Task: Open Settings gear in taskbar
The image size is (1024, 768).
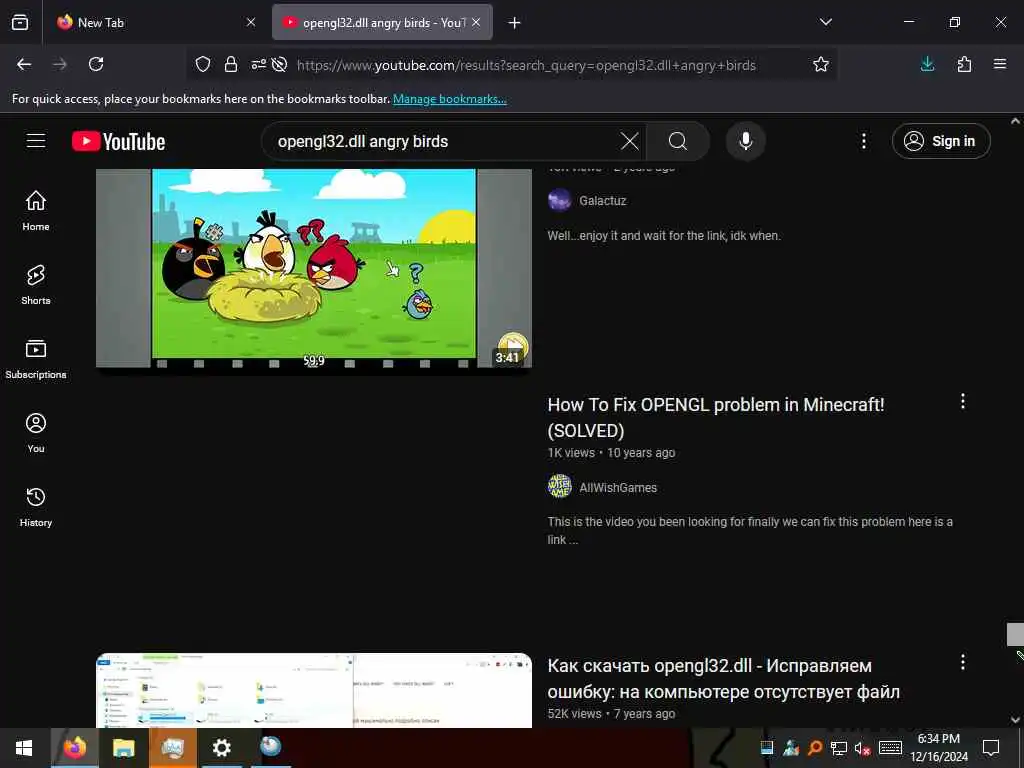Action: (221, 747)
